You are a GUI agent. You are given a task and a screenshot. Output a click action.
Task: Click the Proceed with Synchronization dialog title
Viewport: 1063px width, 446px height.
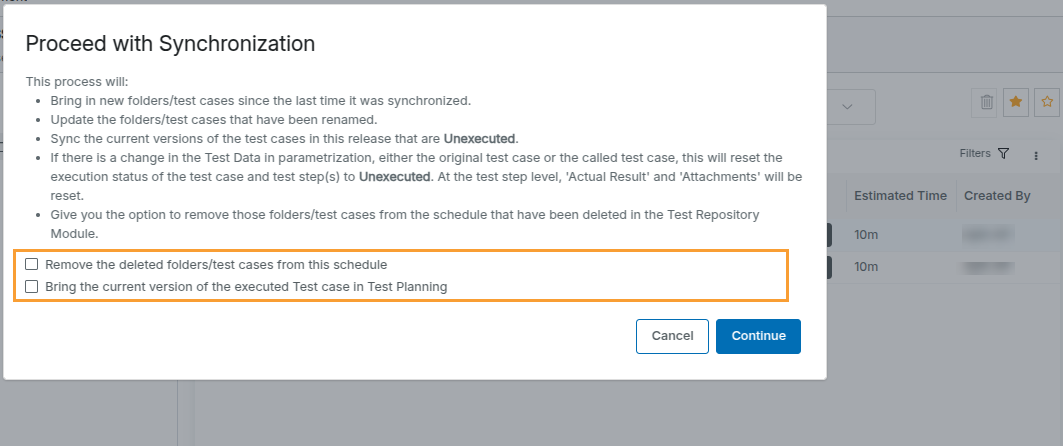170,43
